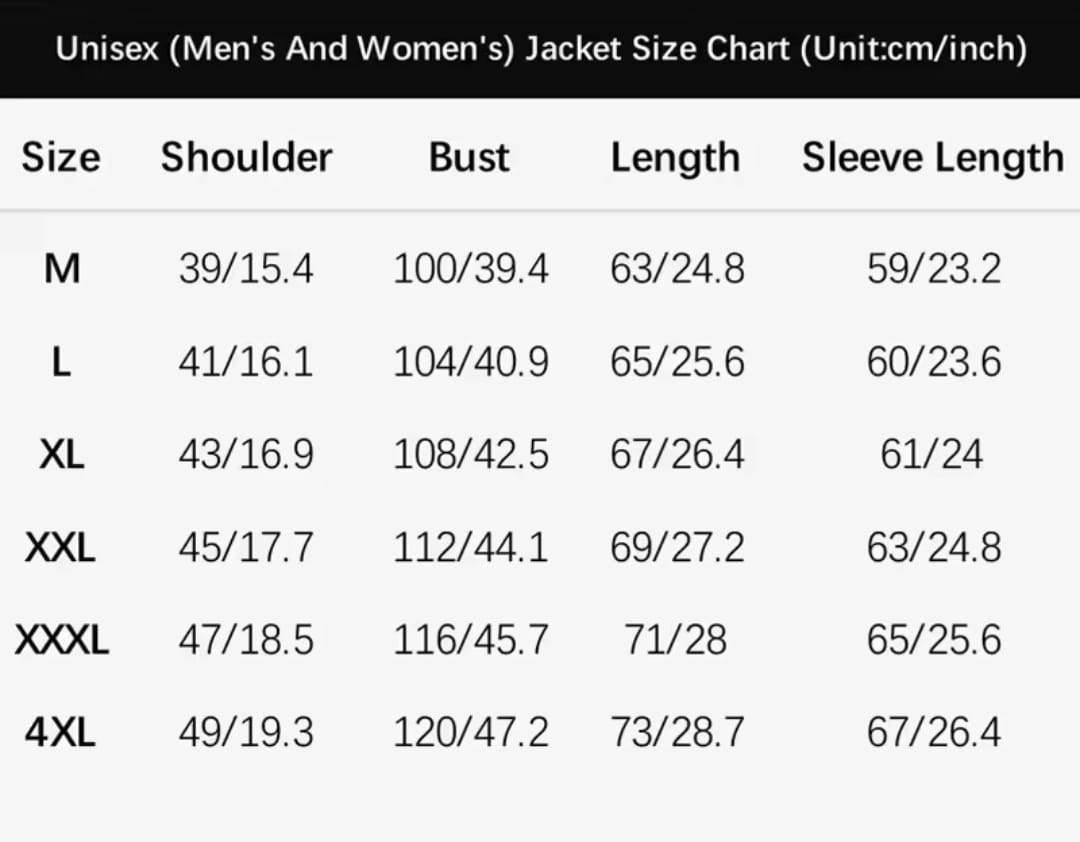Click the 120/47.2 bust value
The image size is (1080, 842).
pyautogui.click(x=470, y=733)
